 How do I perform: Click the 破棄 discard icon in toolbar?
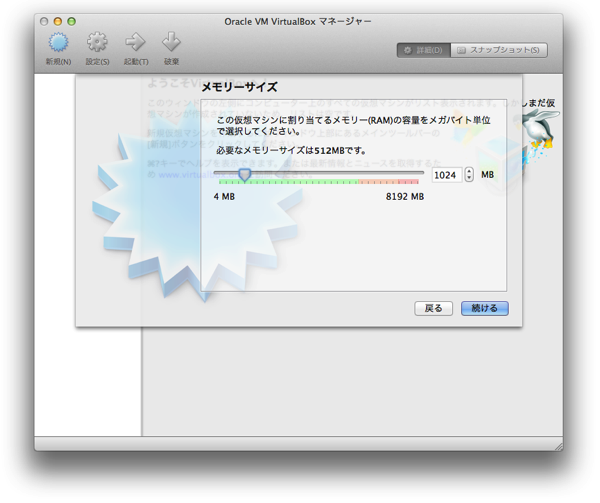(171, 43)
